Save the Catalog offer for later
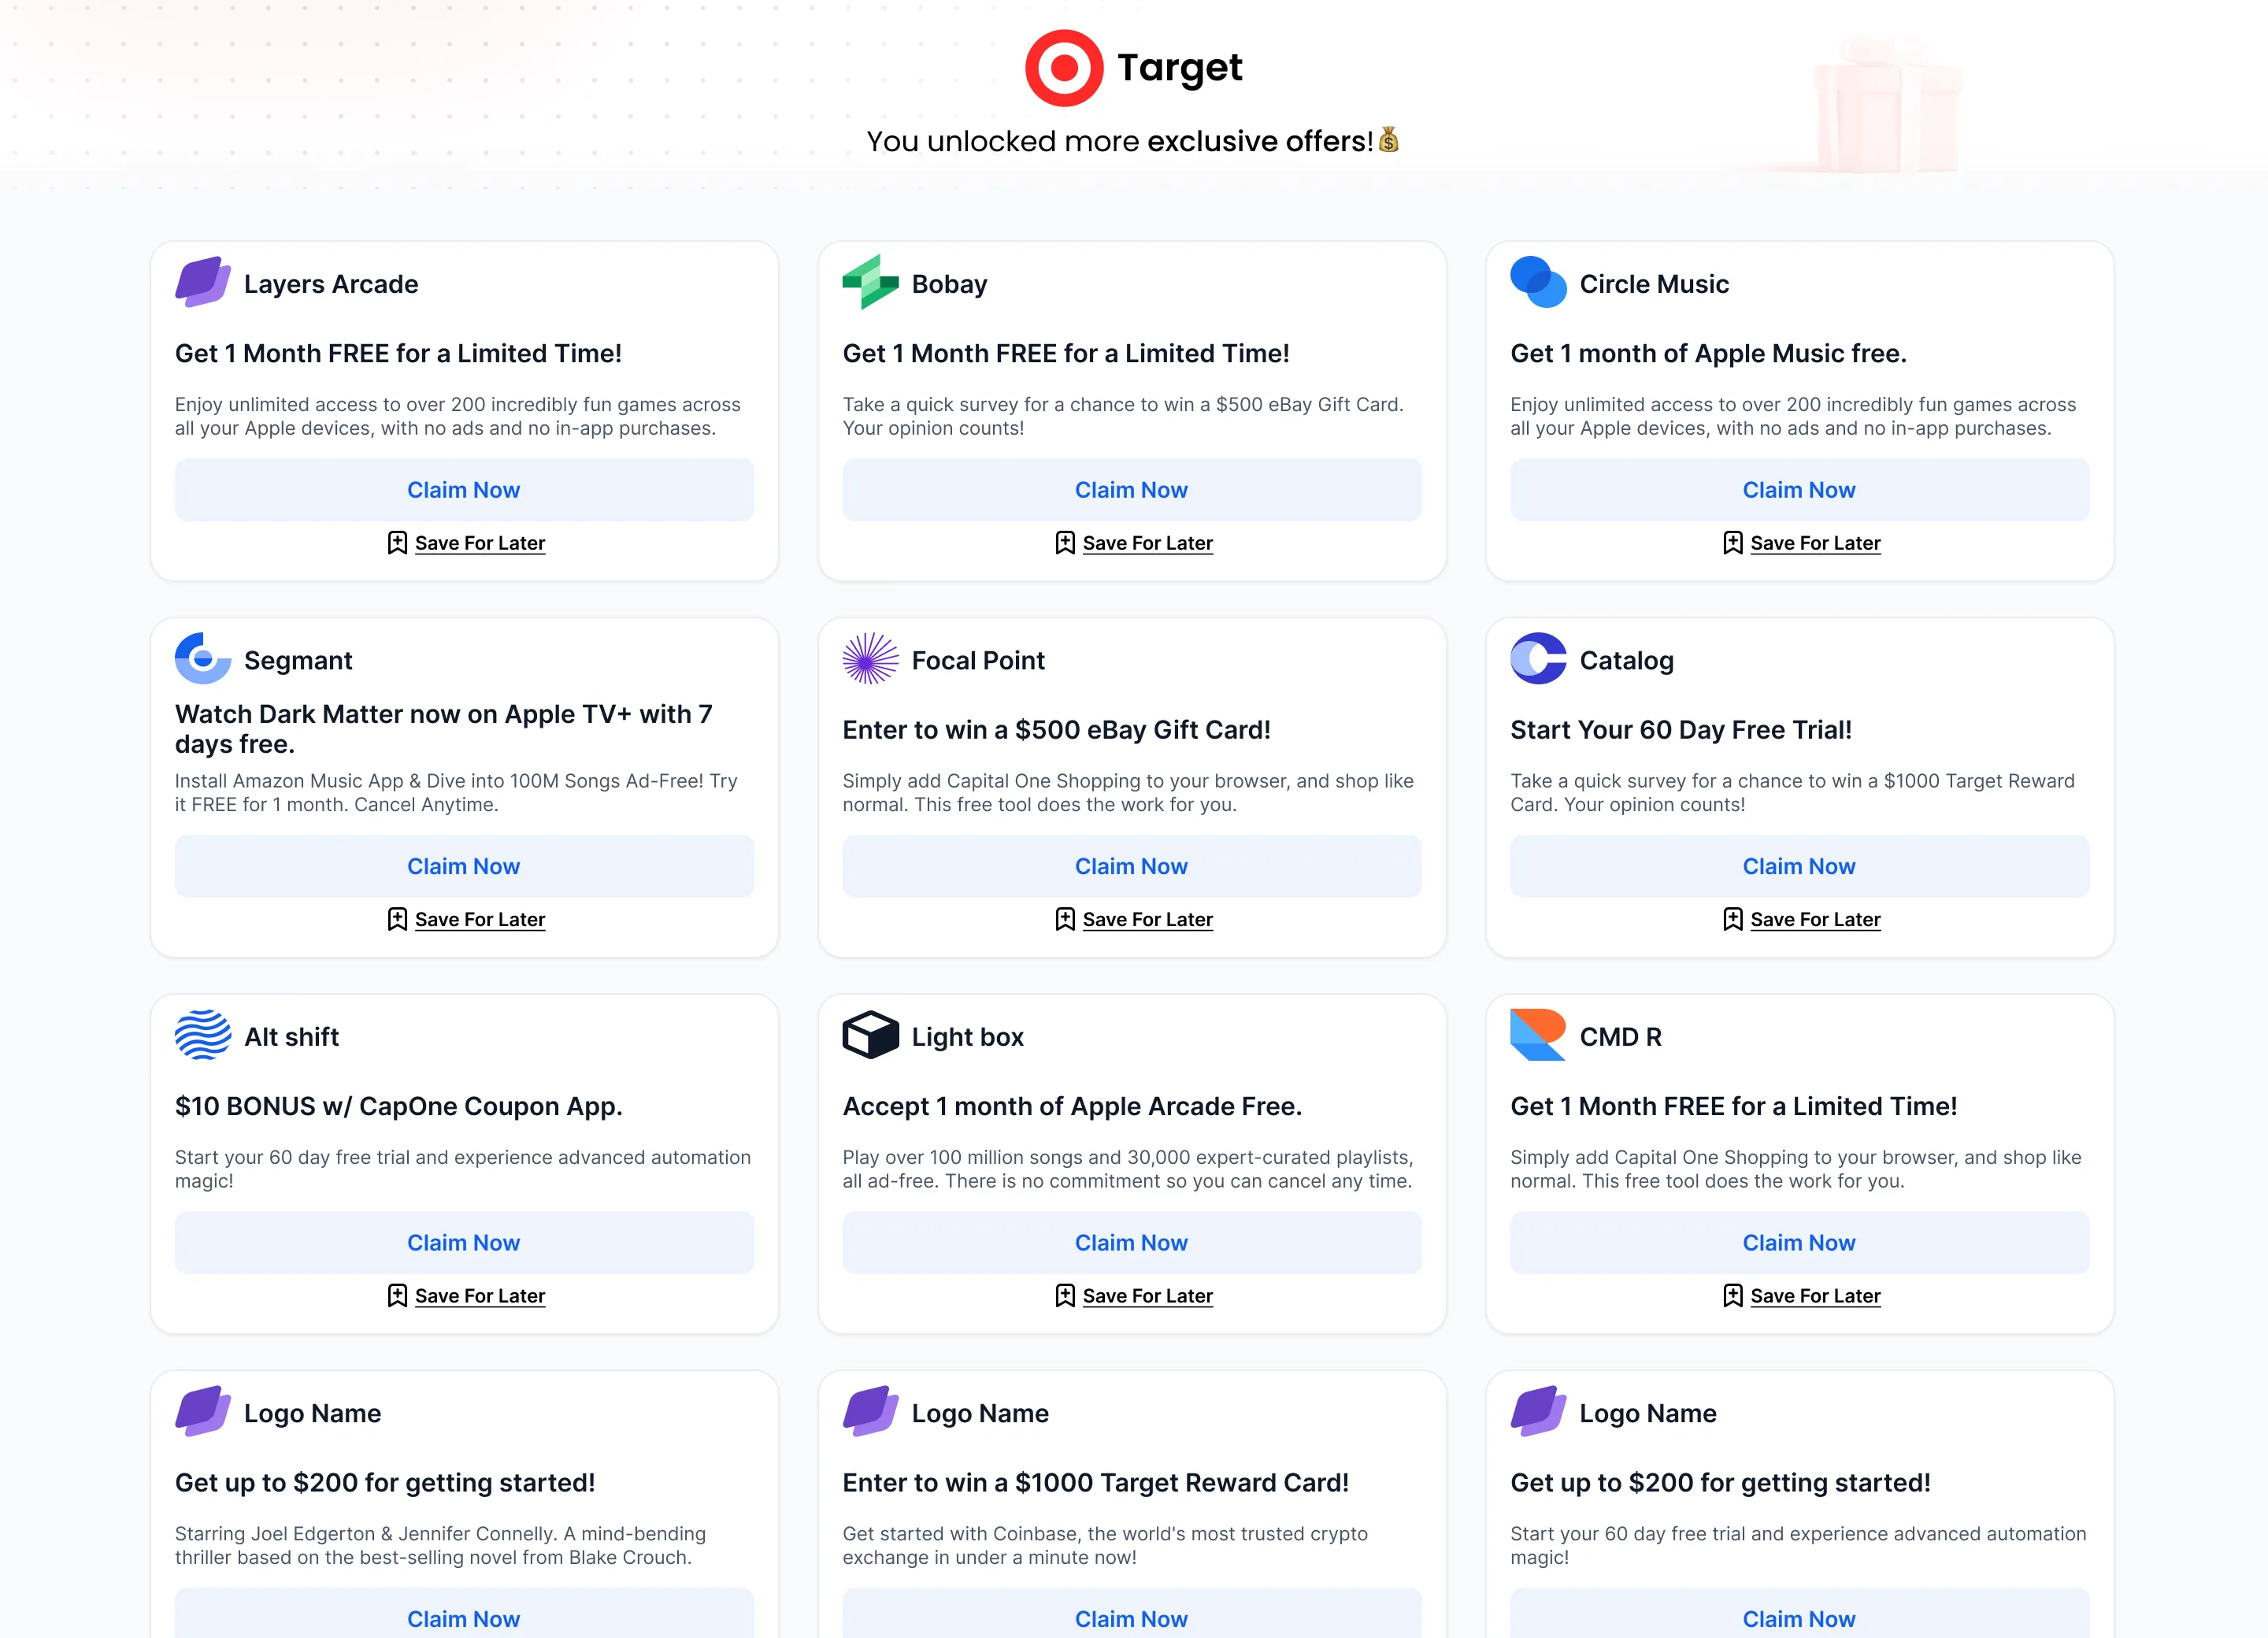 coord(1802,919)
